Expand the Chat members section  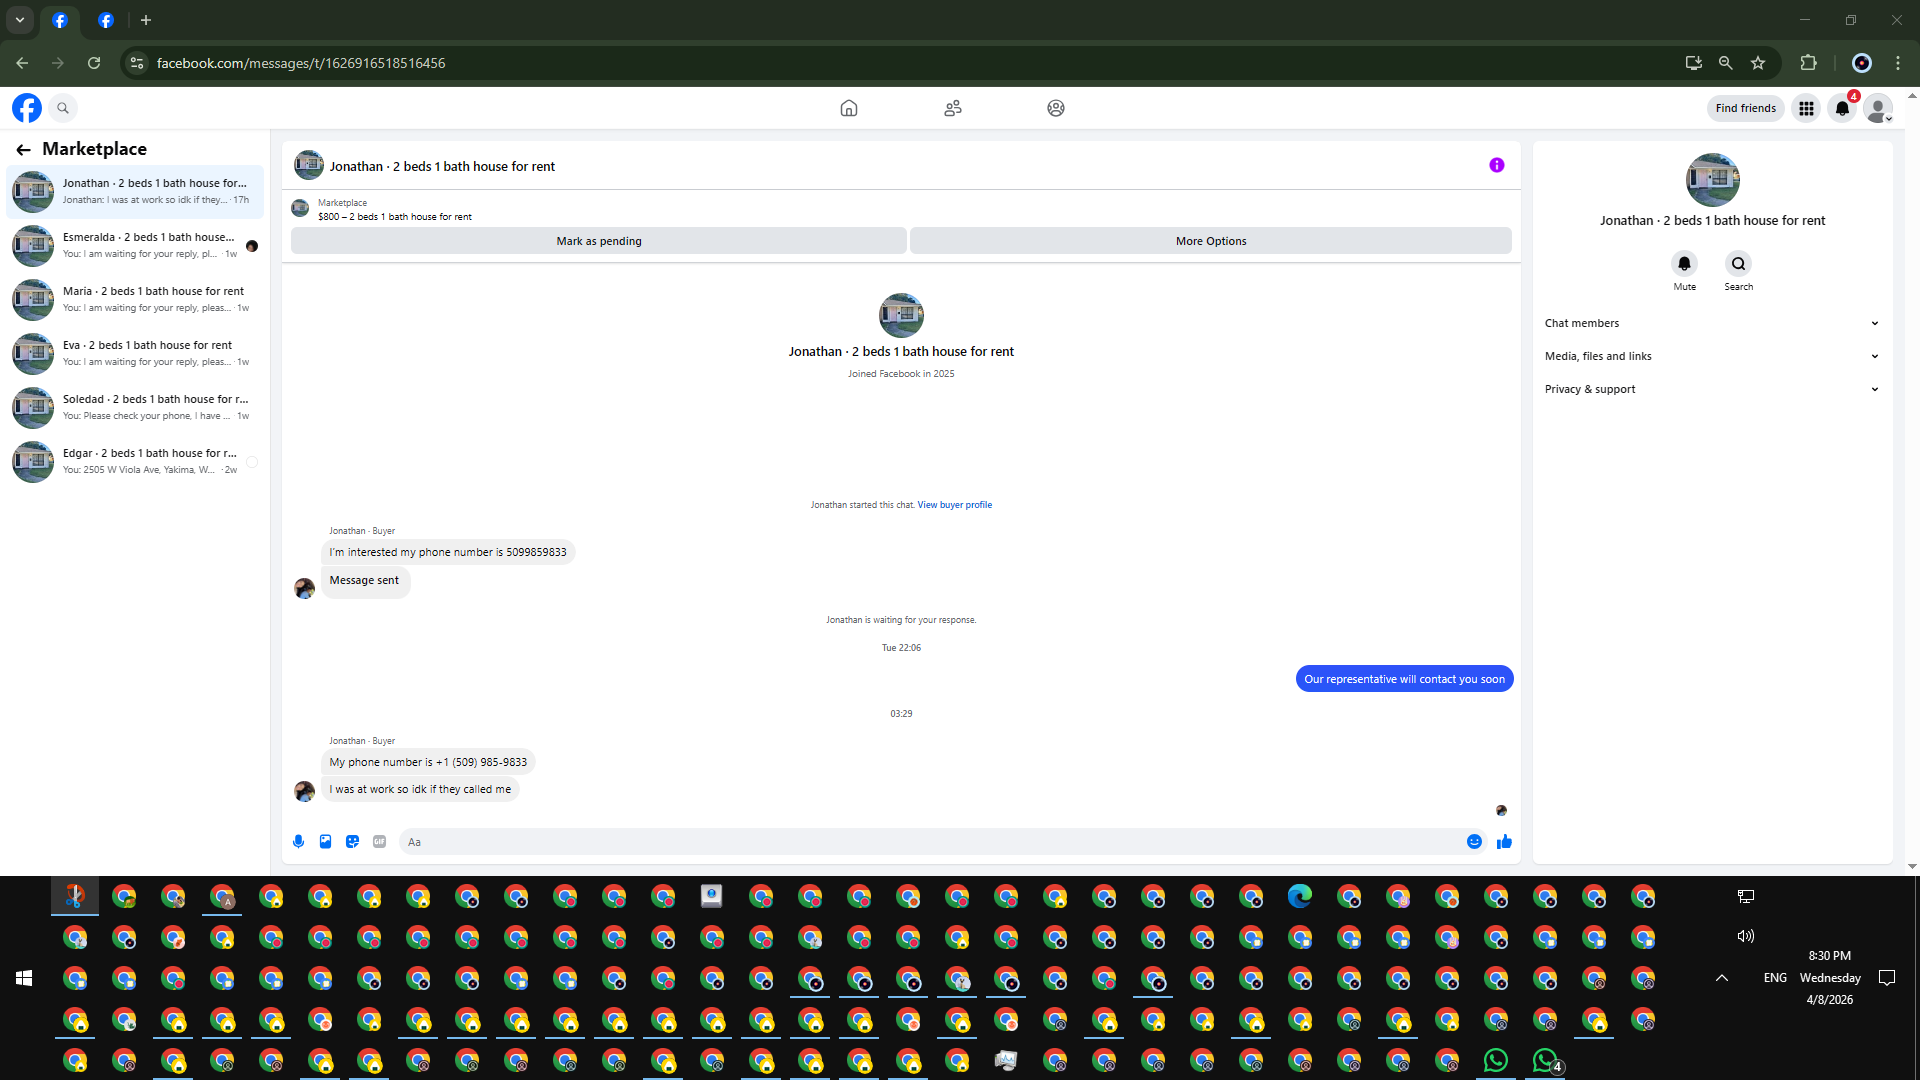(1711, 323)
